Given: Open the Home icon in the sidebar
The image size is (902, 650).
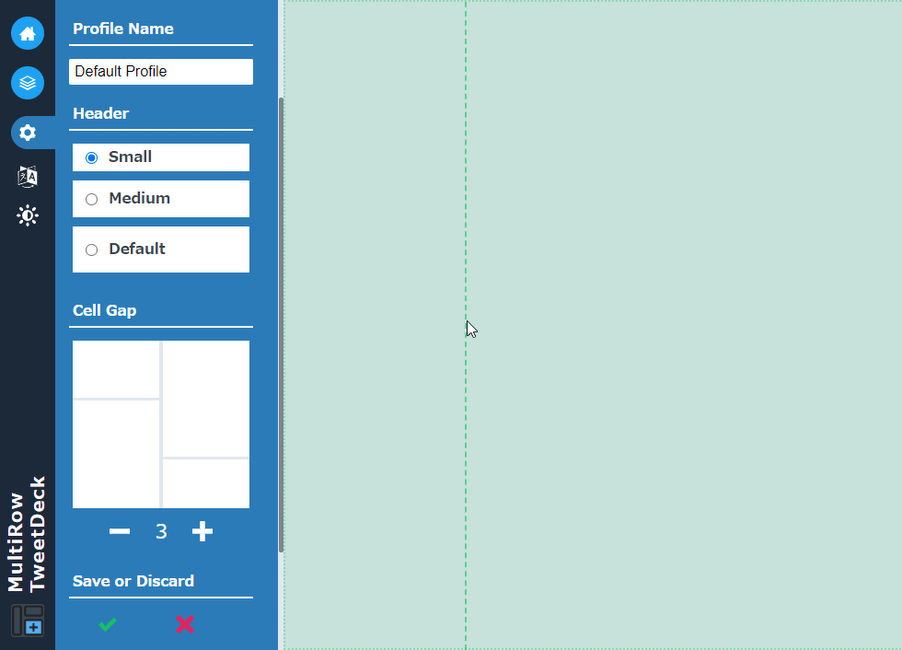Looking at the screenshot, I should pyautogui.click(x=27, y=33).
